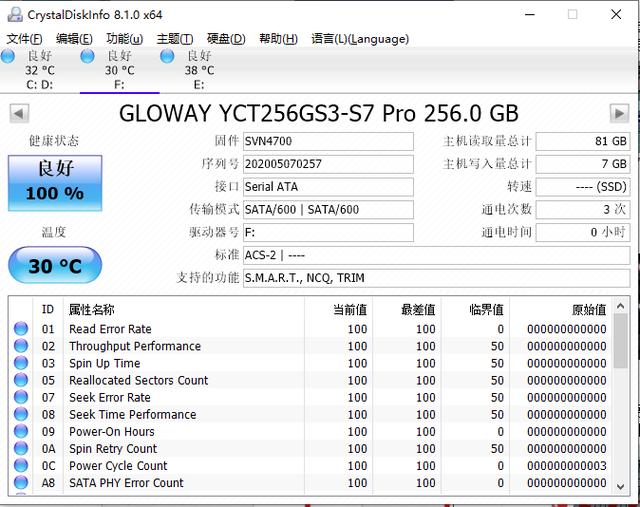The width and height of the screenshot is (640, 507).
Task: Click status orb for Power-On Hours
Action: pyautogui.click(x=21, y=431)
